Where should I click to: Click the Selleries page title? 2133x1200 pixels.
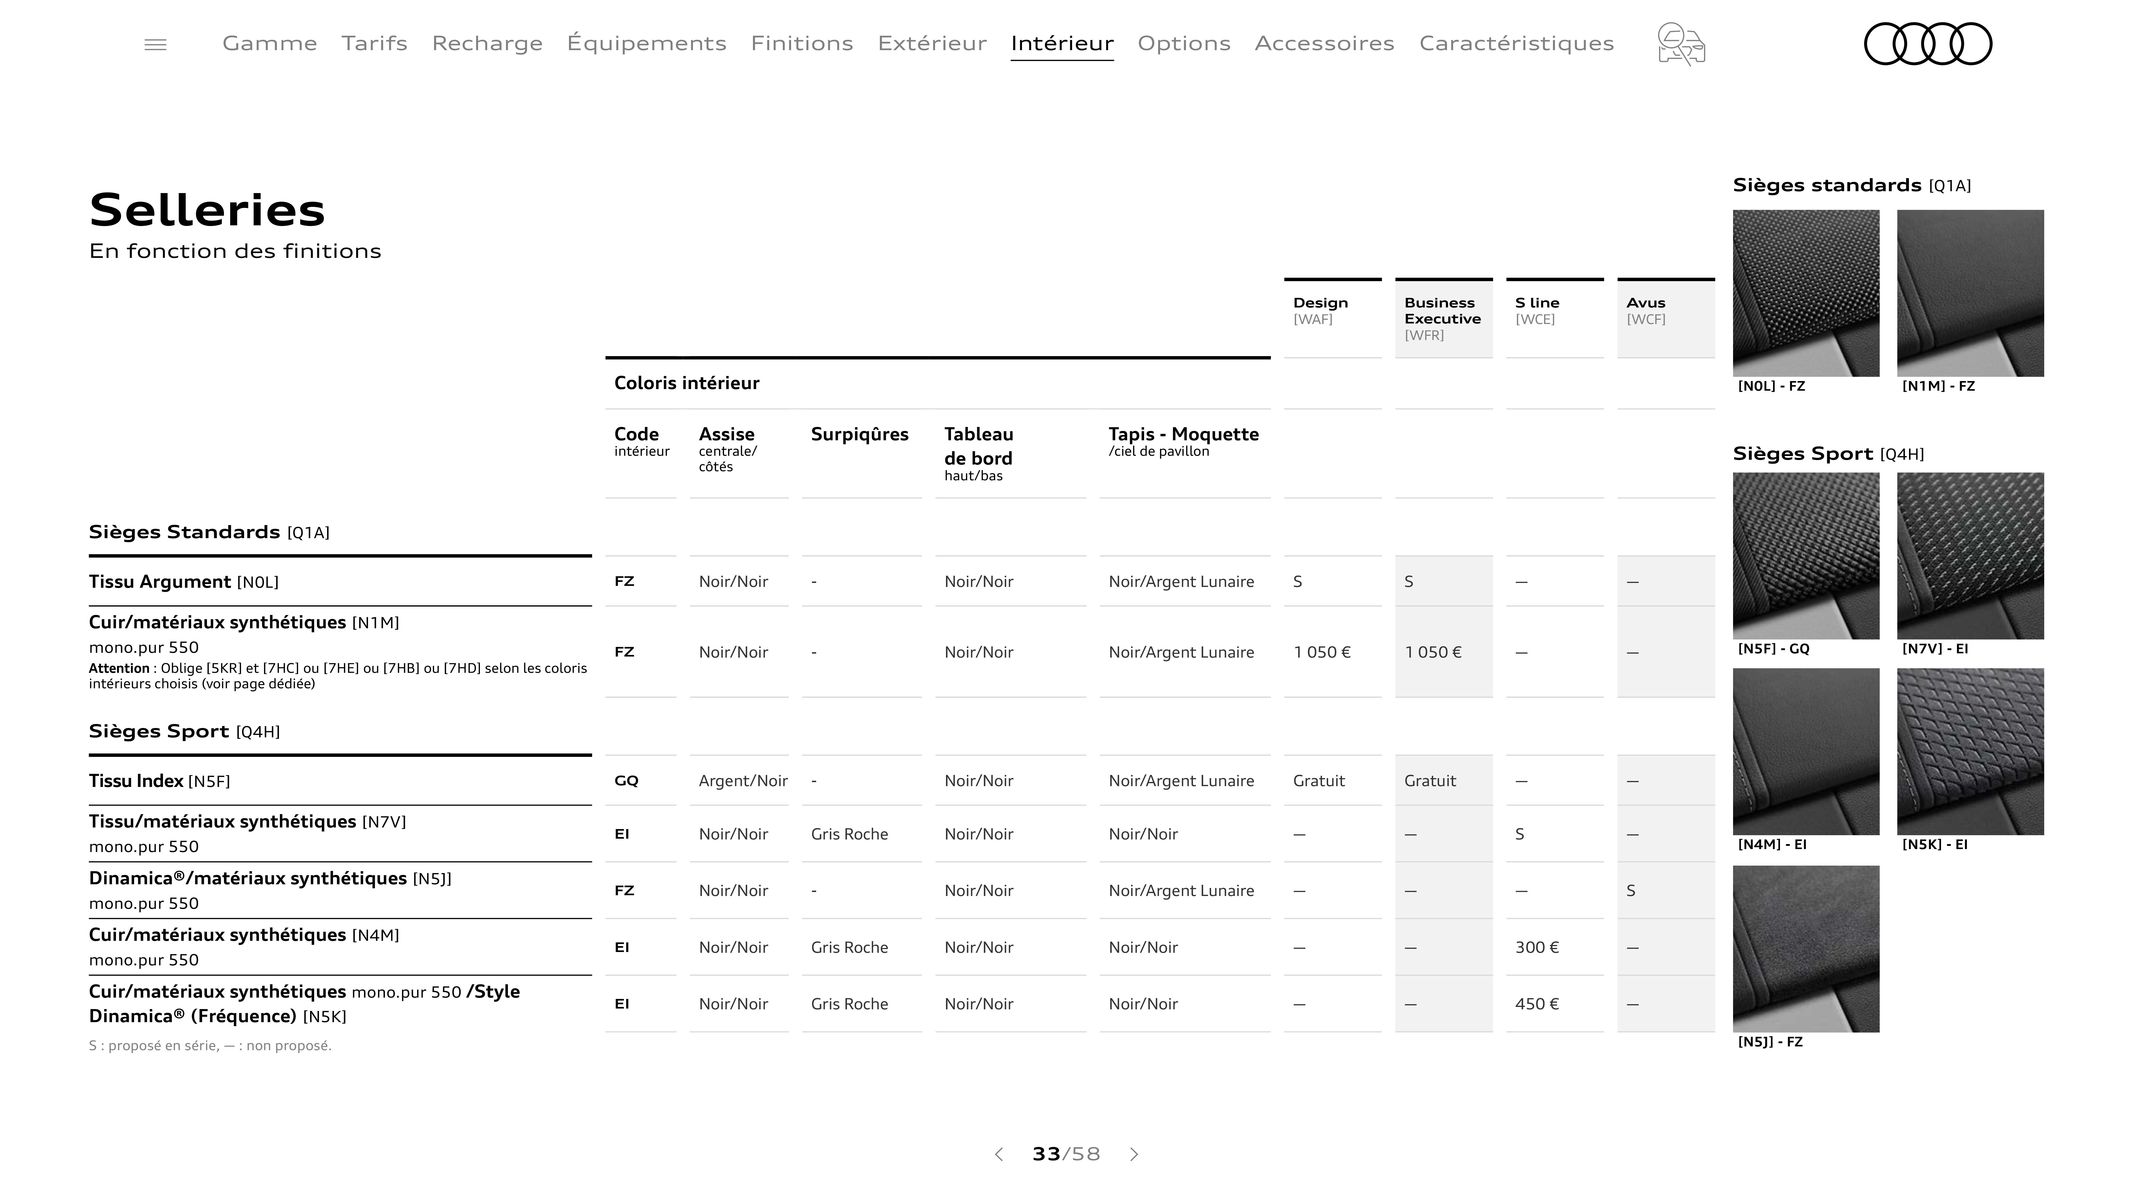(207, 210)
